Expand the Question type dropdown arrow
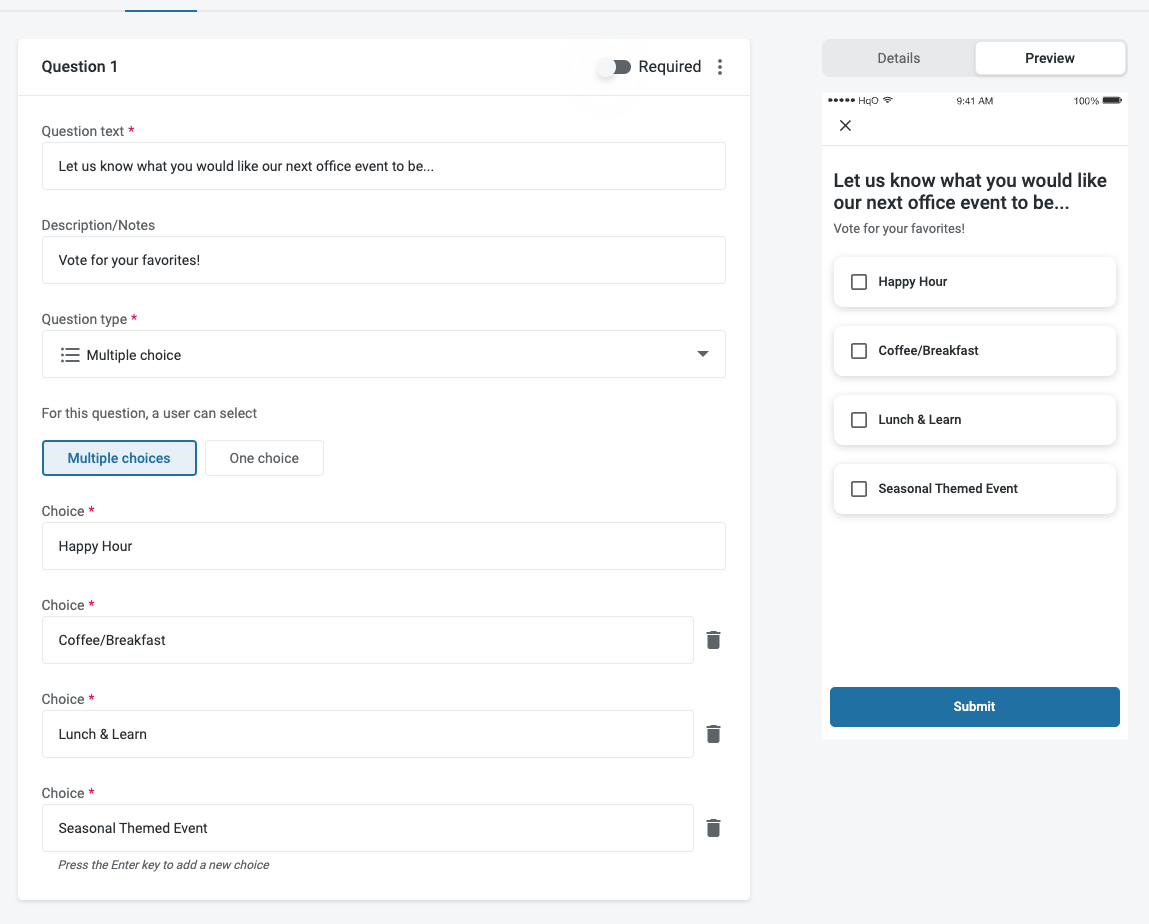The width and height of the screenshot is (1149, 924). pos(702,355)
